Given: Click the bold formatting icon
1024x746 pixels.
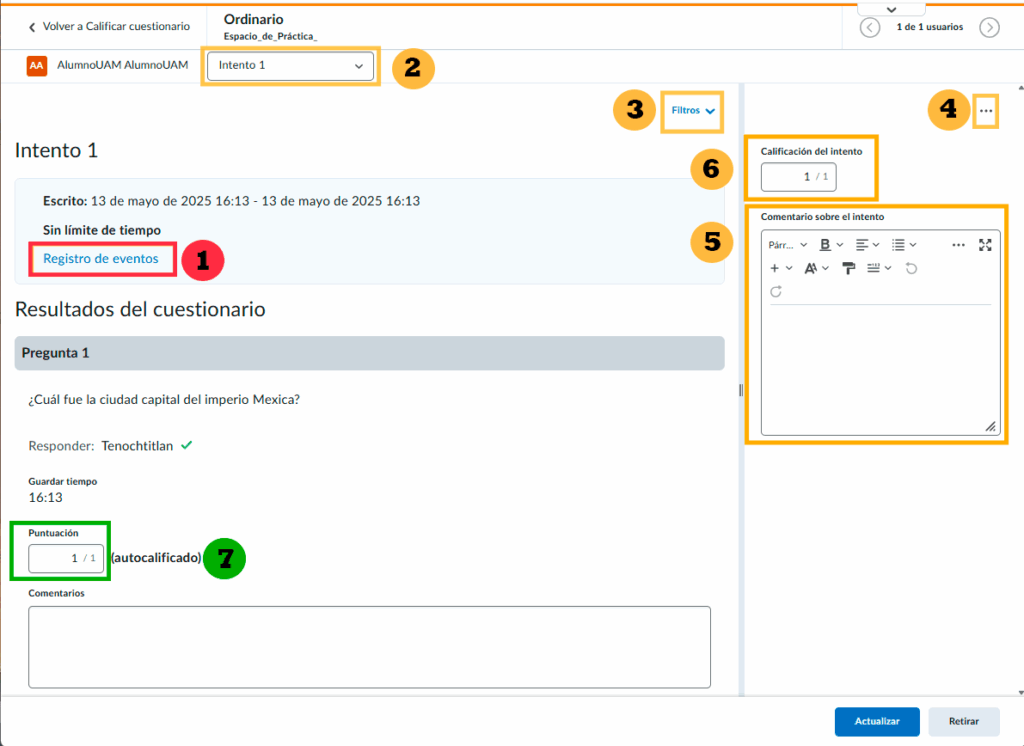Looking at the screenshot, I should click(826, 245).
